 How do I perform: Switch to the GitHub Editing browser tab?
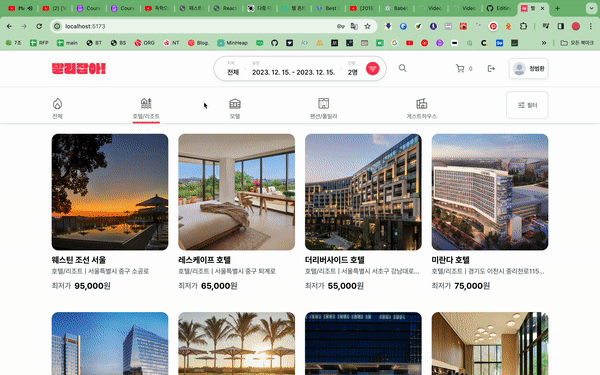(499, 8)
